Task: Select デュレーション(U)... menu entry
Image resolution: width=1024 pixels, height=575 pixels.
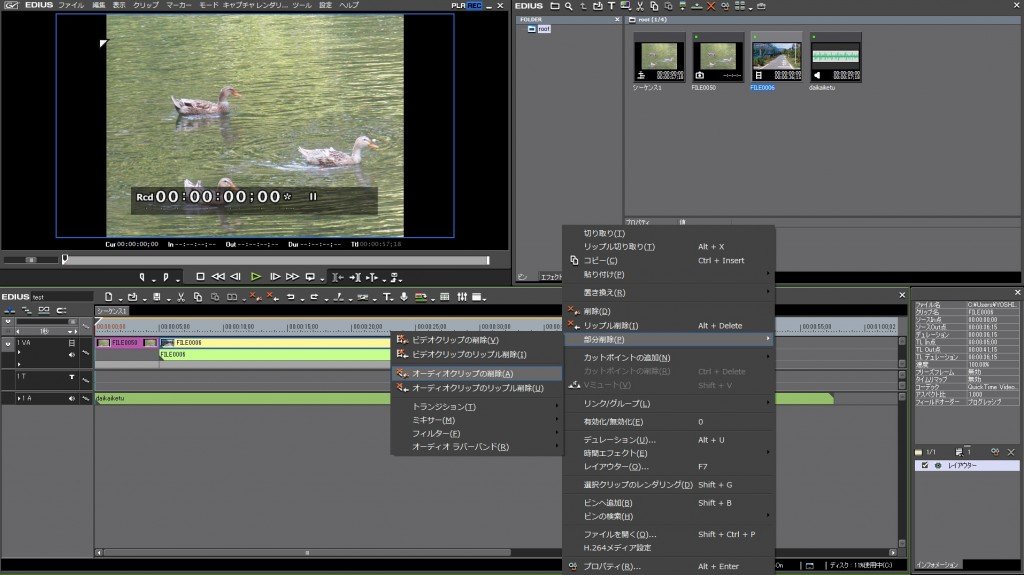Action: click(669, 440)
